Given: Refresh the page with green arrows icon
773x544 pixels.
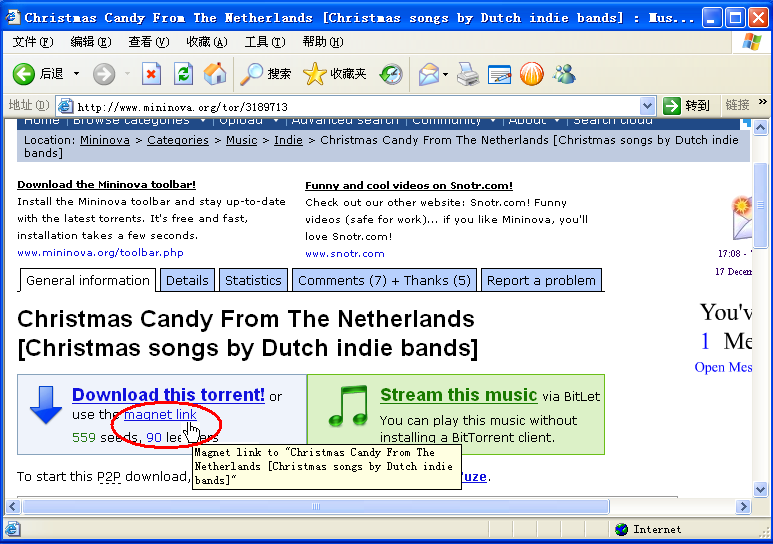Looking at the screenshot, I should click(183, 74).
